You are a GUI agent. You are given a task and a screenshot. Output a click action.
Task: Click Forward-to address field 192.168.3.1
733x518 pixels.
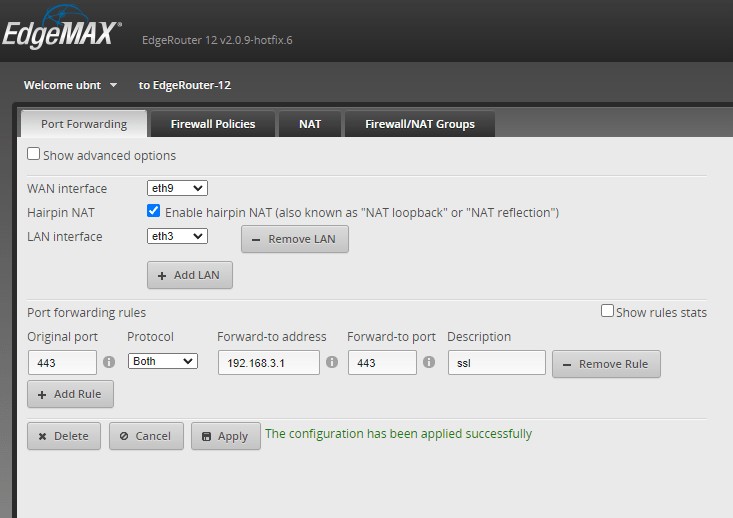coord(269,363)
